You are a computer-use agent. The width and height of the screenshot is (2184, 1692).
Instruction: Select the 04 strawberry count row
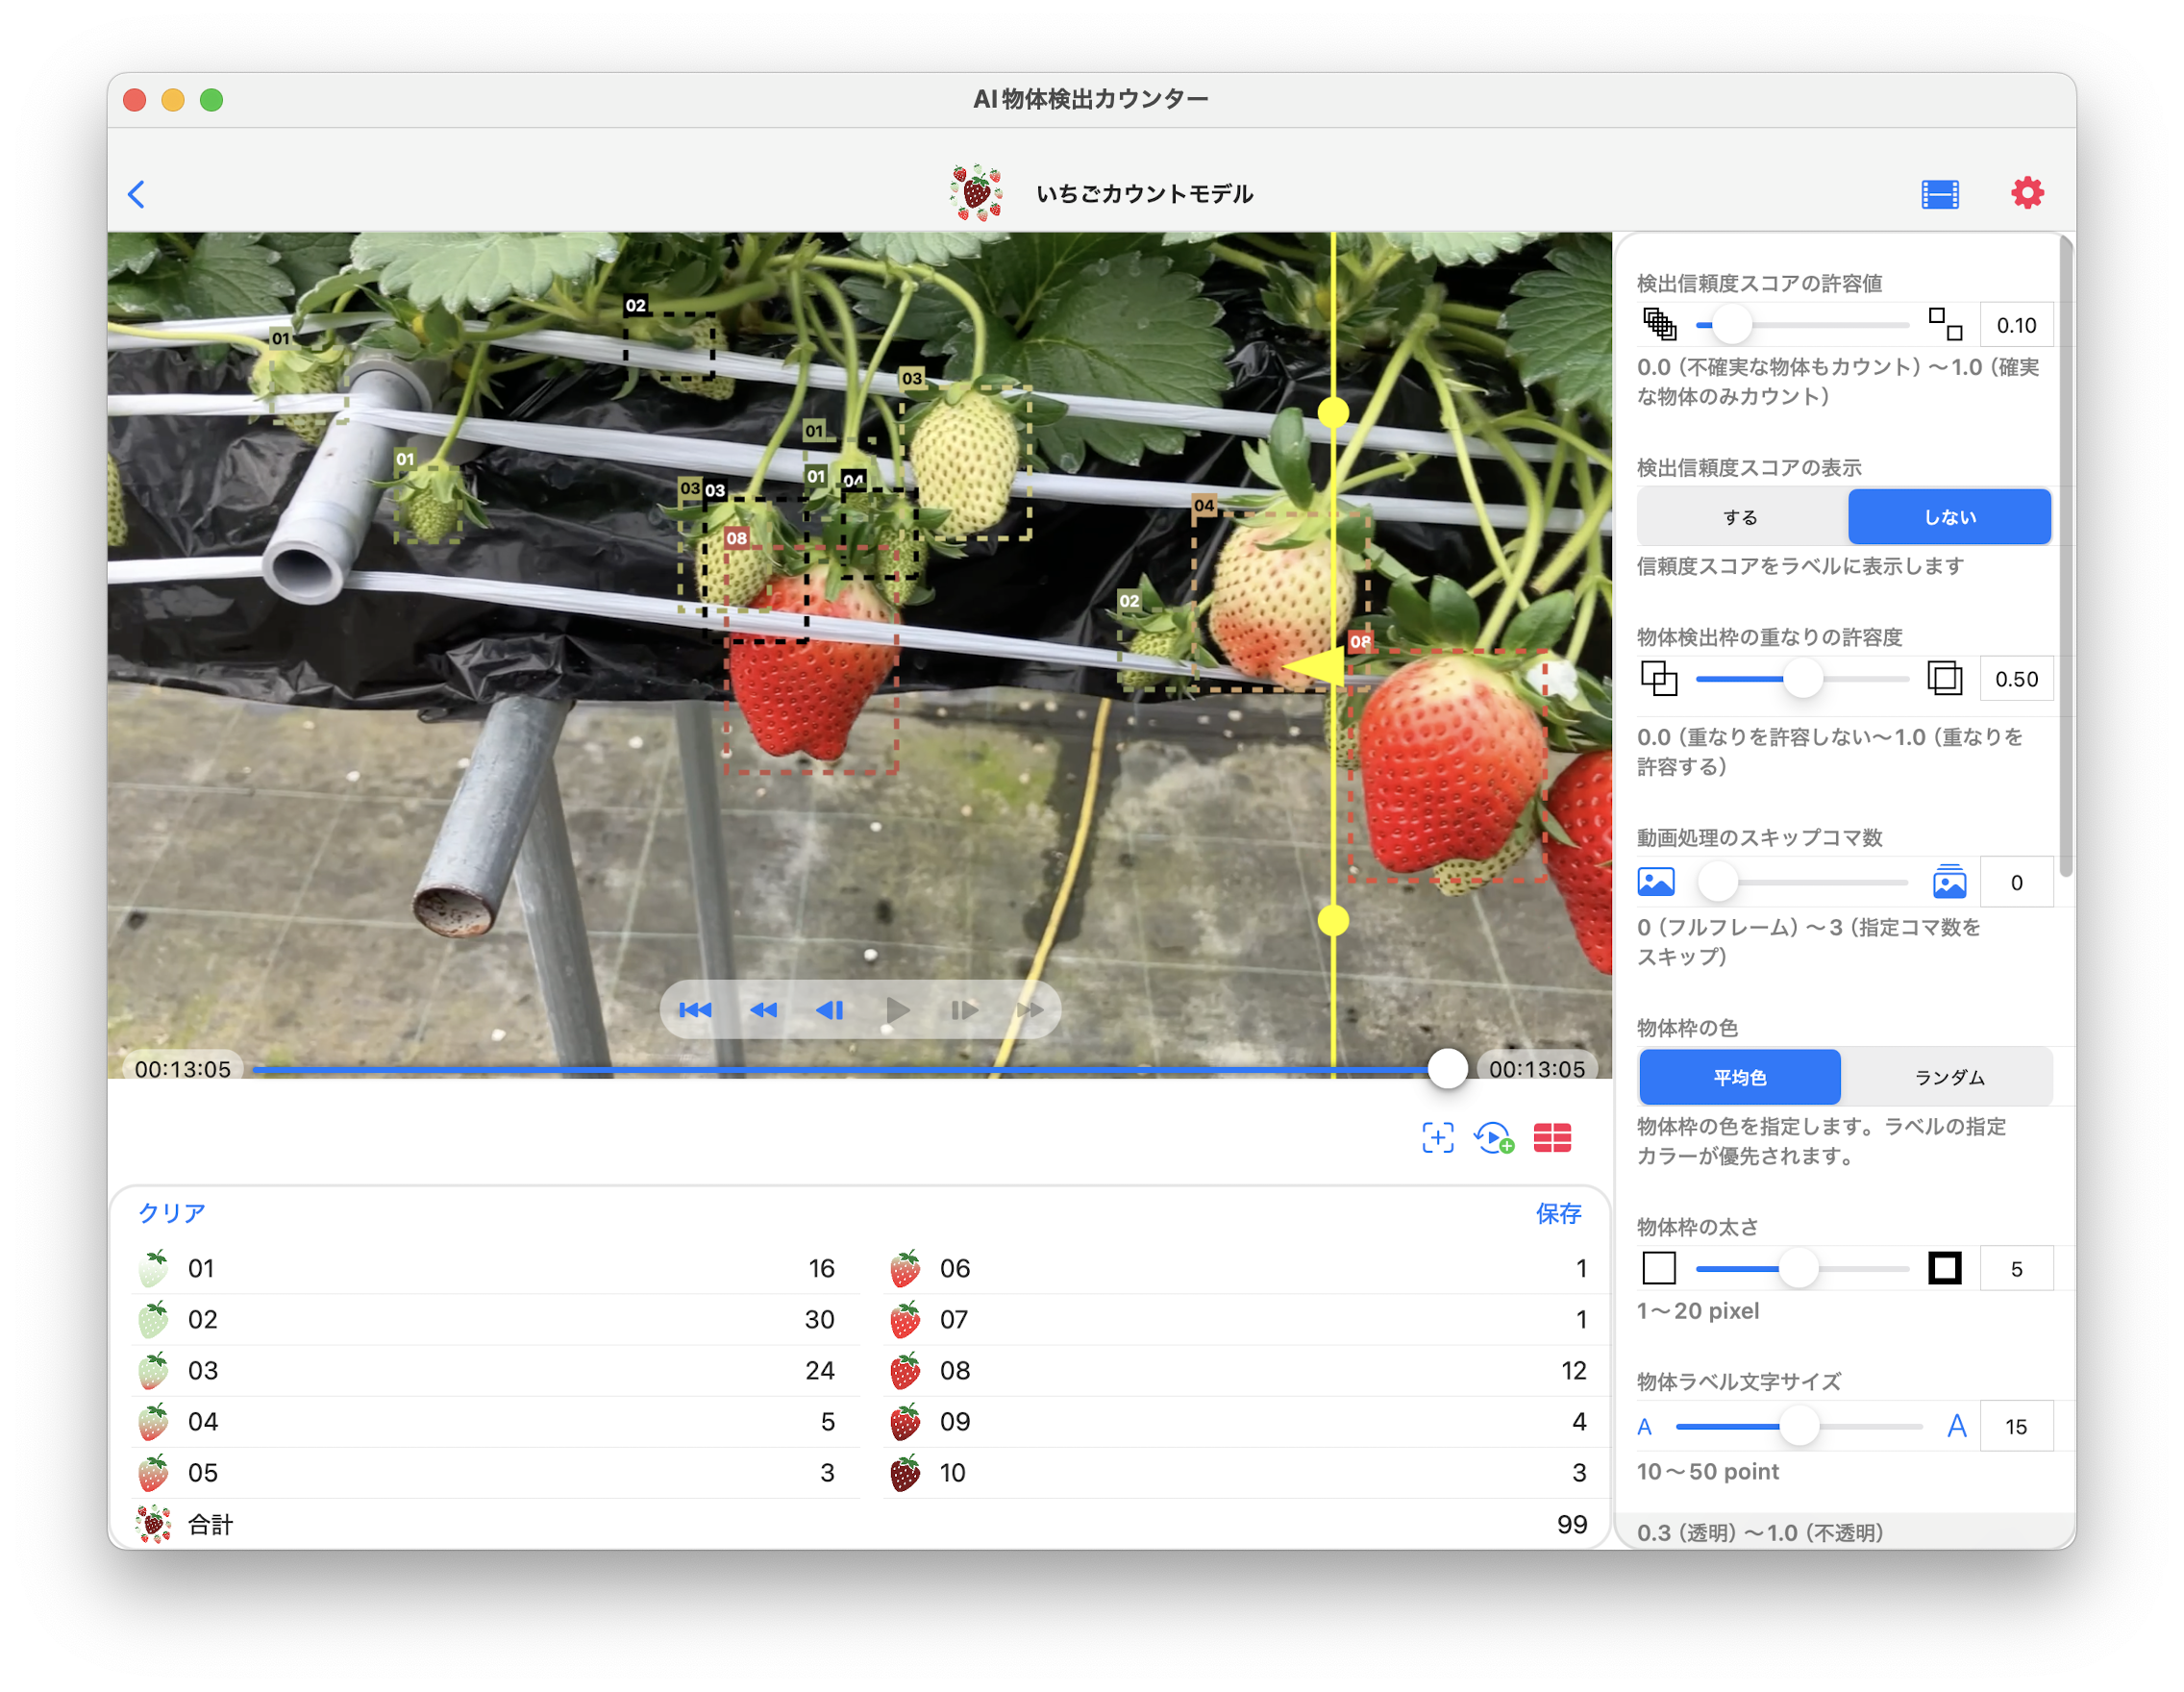click(x=496, y=1421)
